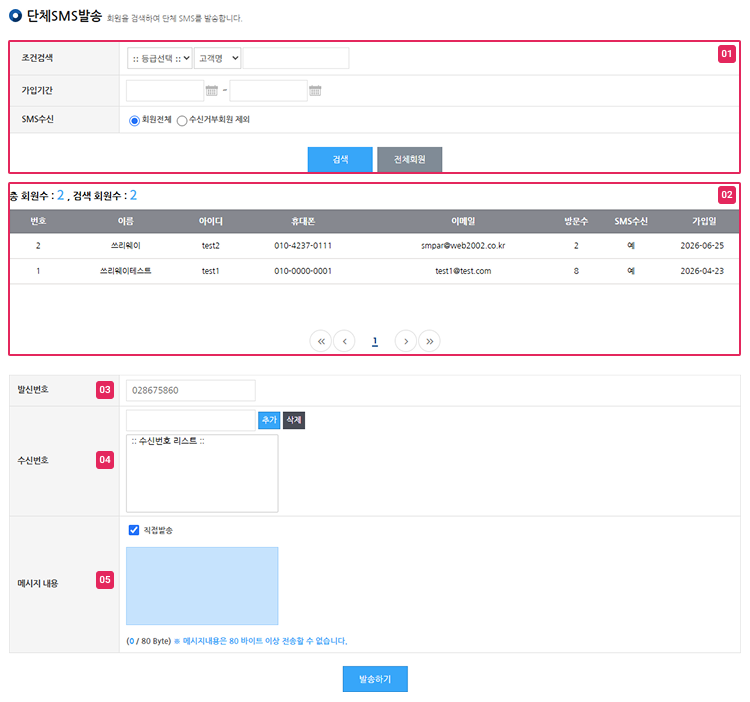Image resolution: width=750 pixels, height=702 pixels.
Task: Open the 고객명 search type dropdown
Action: click(x=218, y=58)
